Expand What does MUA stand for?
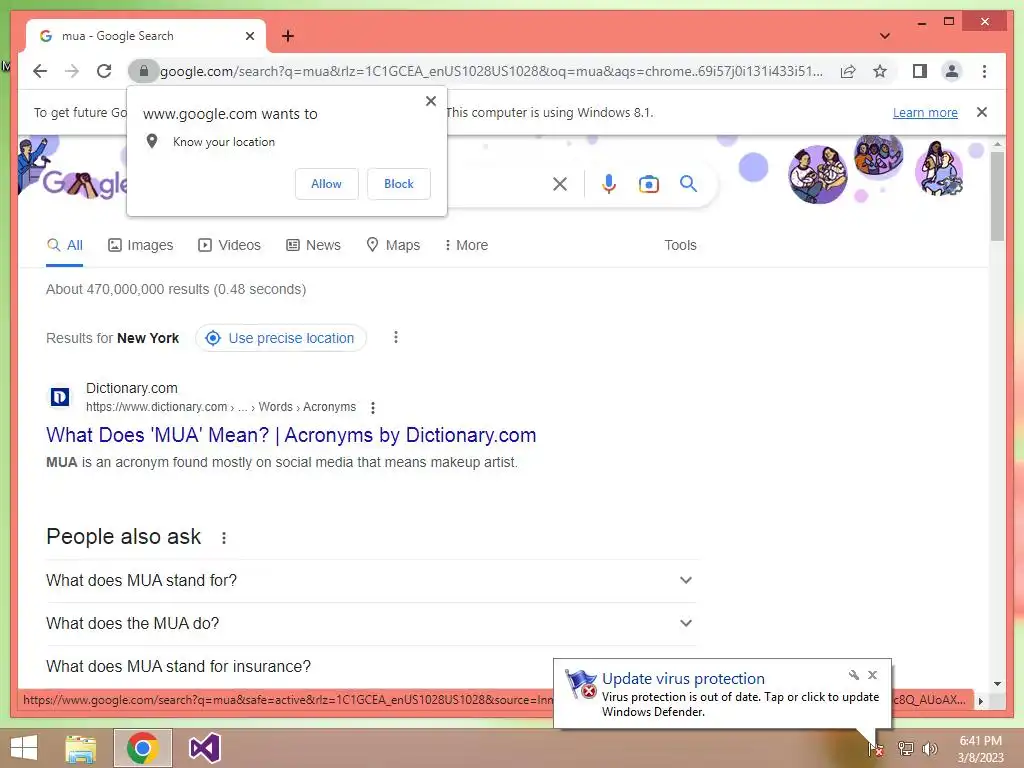Viewport: 1024px width, 768px height. [370, 580]
